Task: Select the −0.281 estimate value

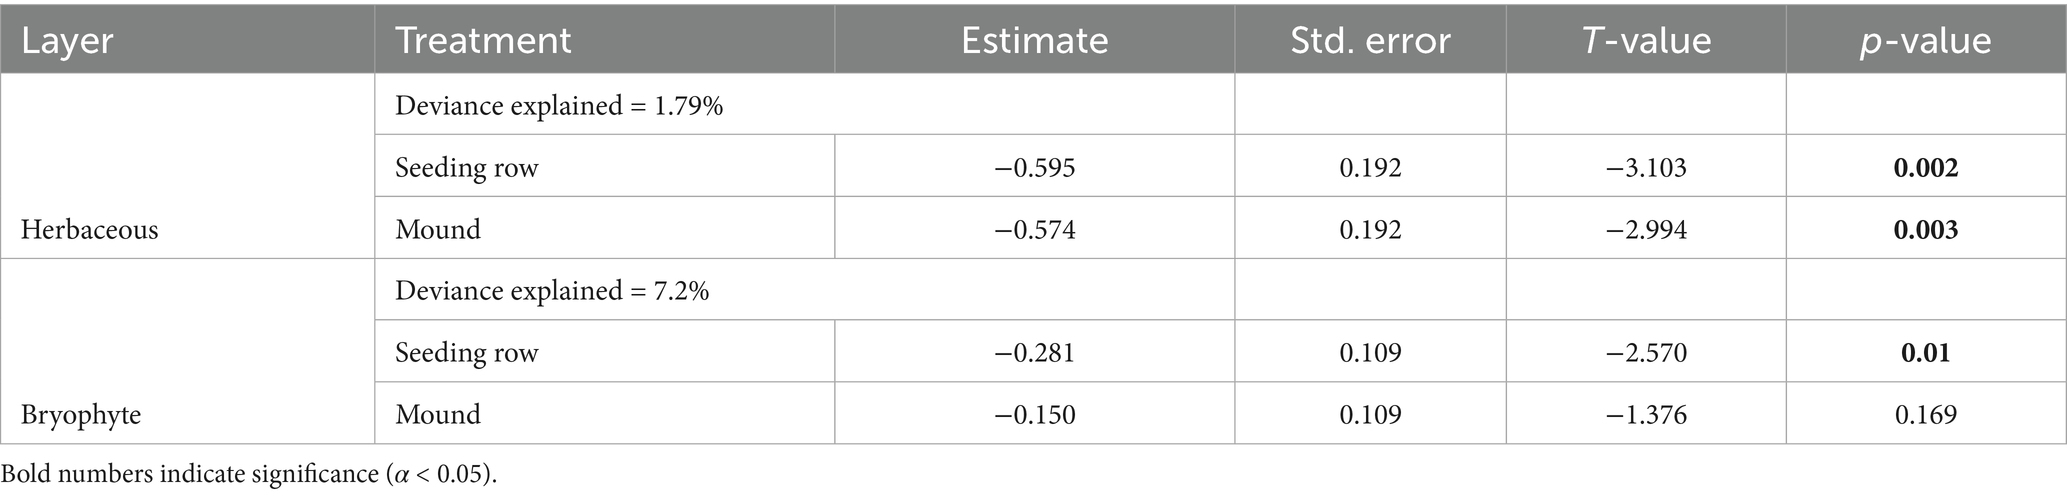Action: click(1034, 352)
